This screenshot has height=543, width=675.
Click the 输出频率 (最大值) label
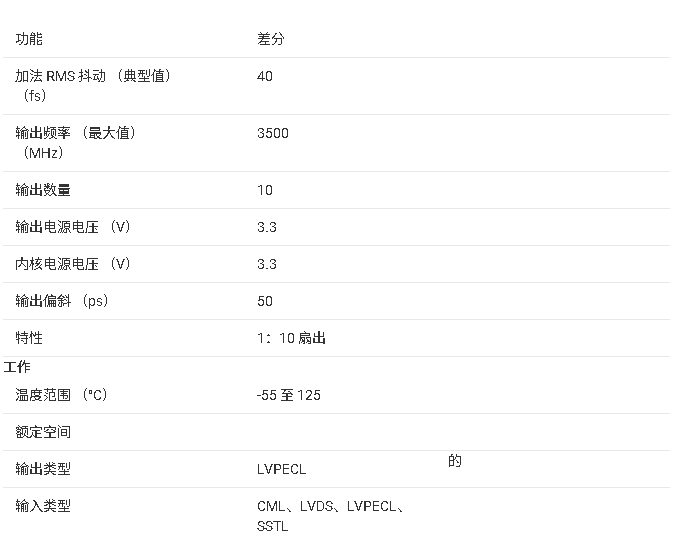click(75, 133)
